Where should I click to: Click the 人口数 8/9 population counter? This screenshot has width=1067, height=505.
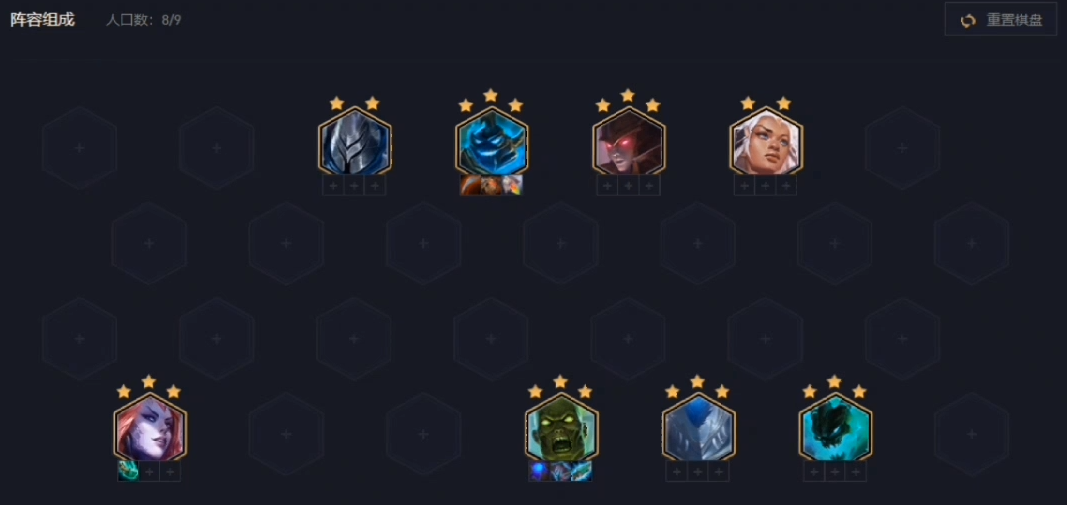click(x=144, y=20)
